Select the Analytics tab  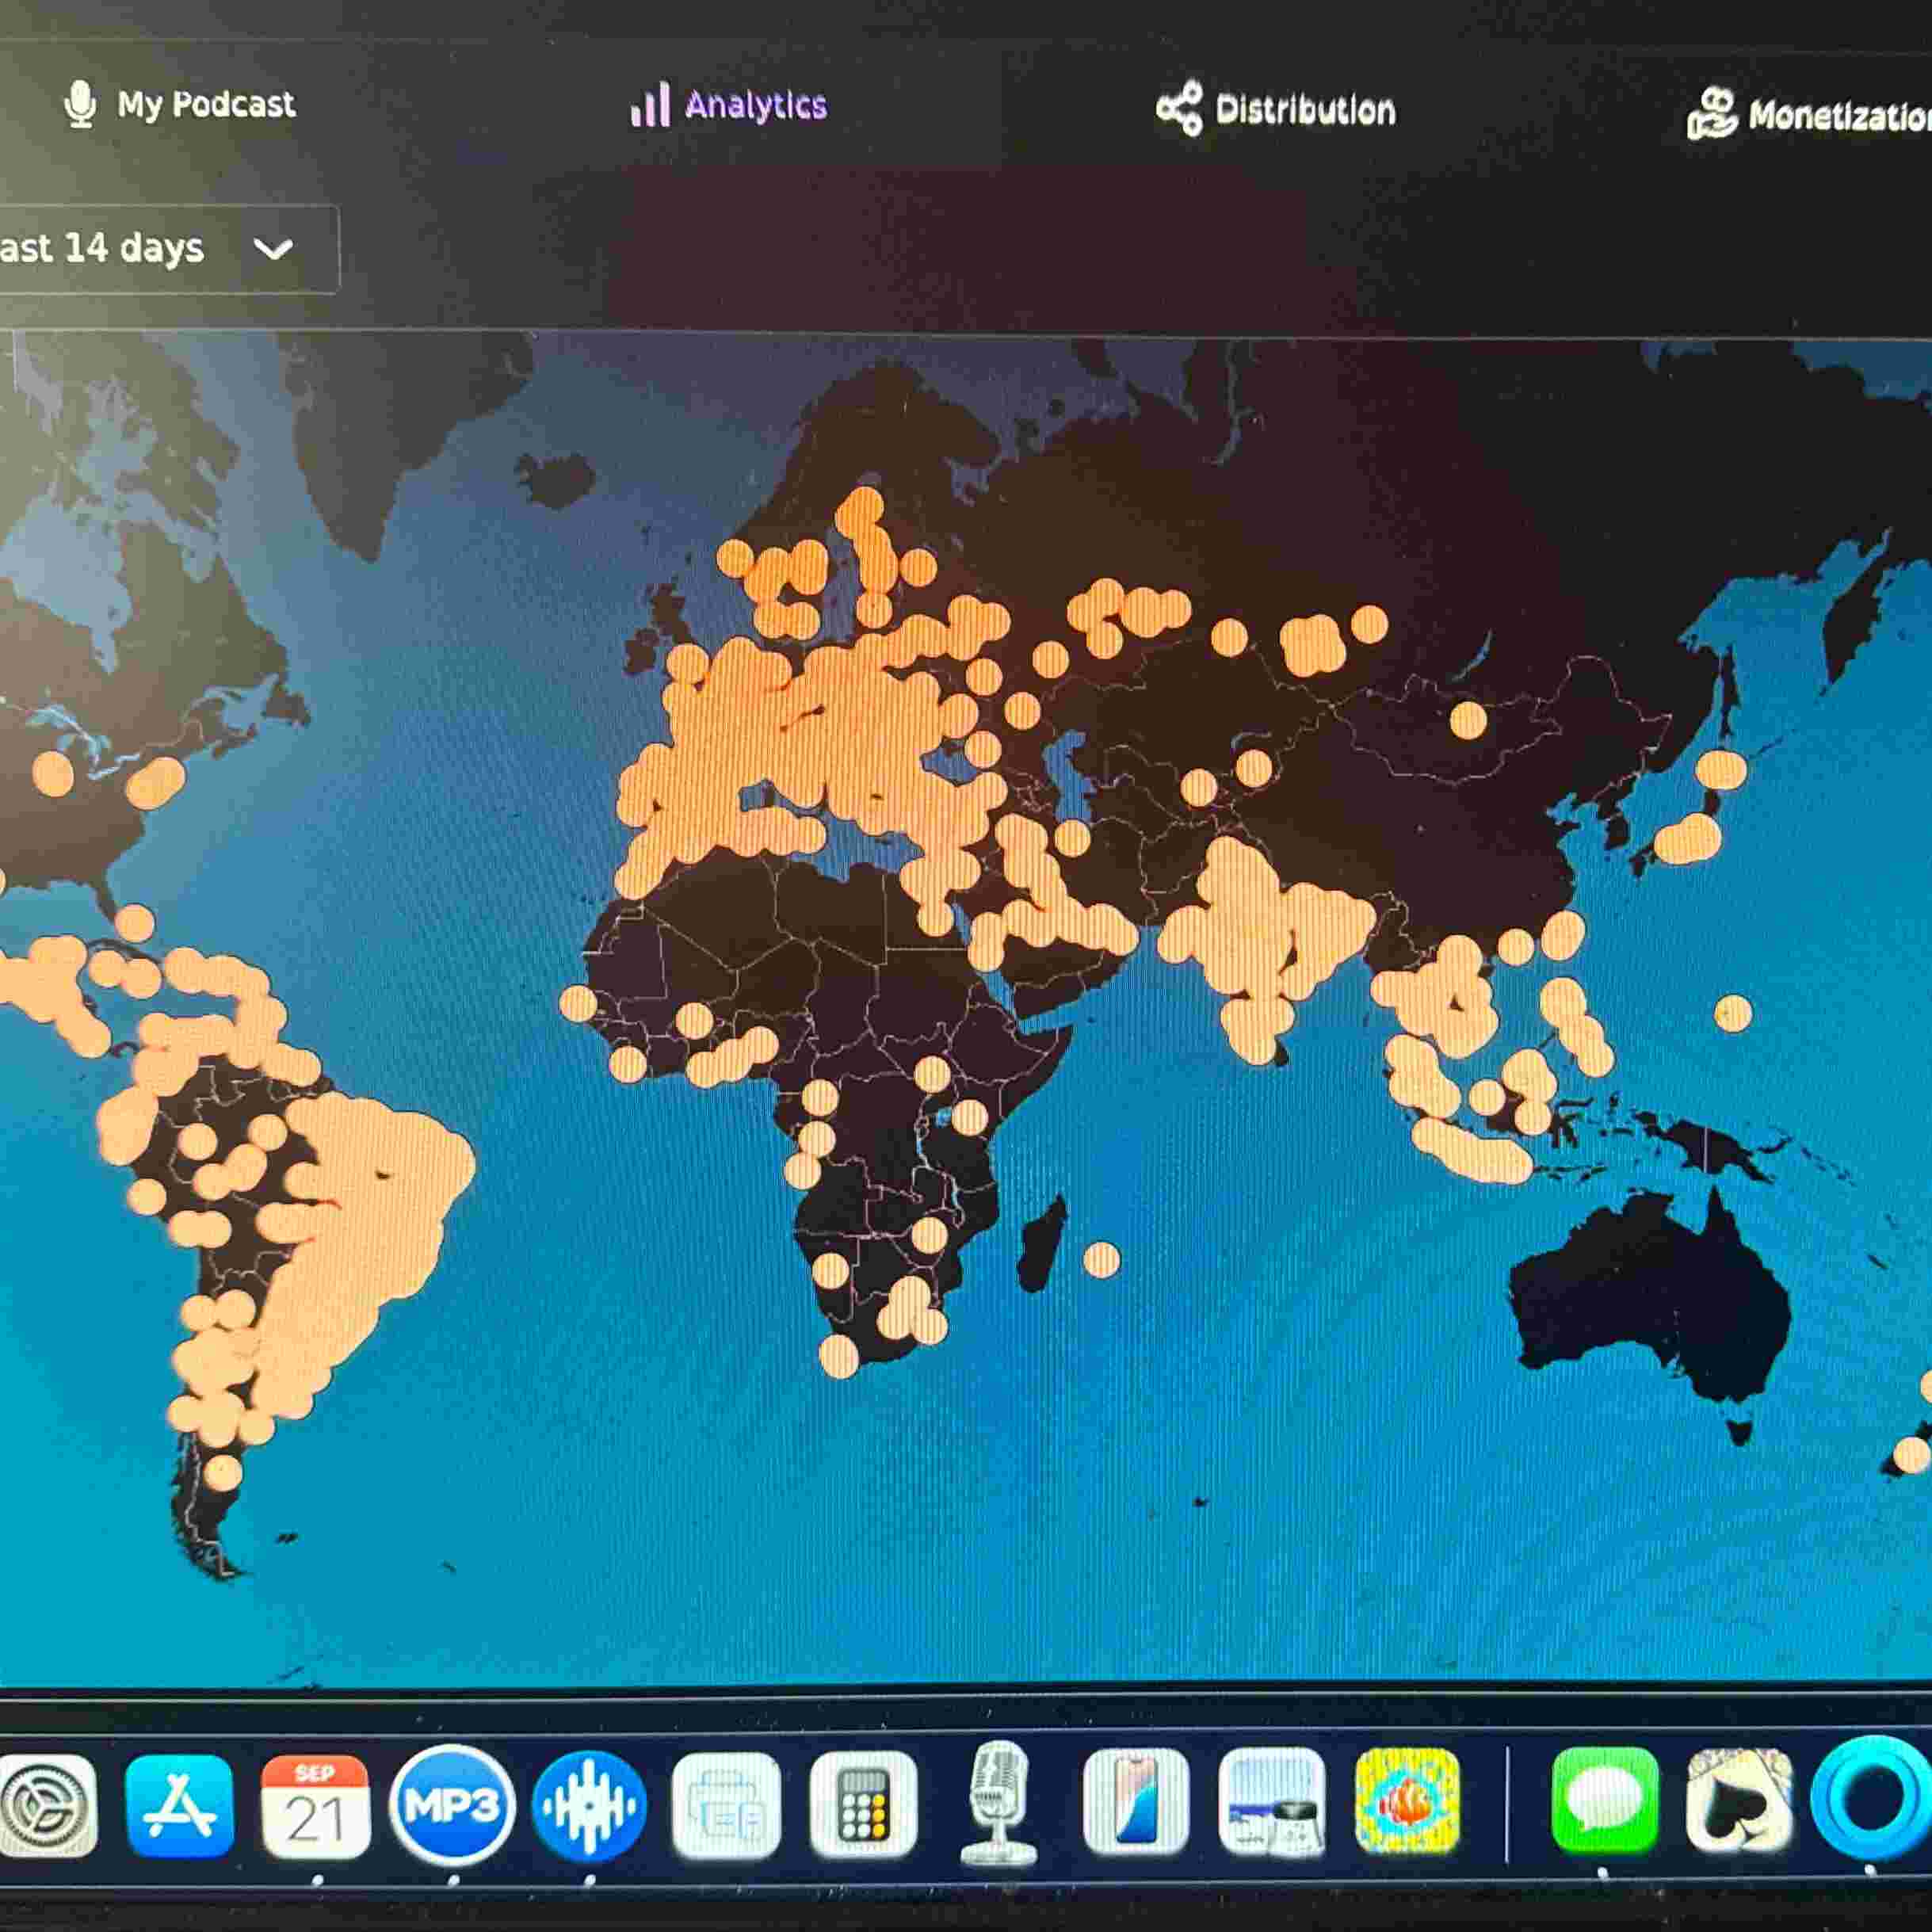[x=755, y=105]
